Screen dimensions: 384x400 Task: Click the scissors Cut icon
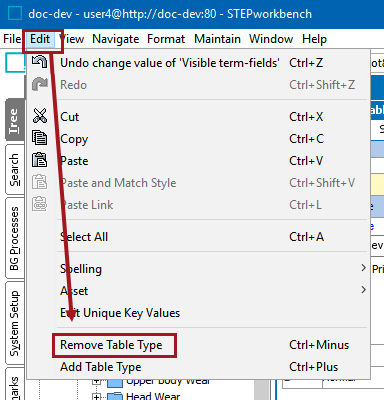click(x=40, y=116)
